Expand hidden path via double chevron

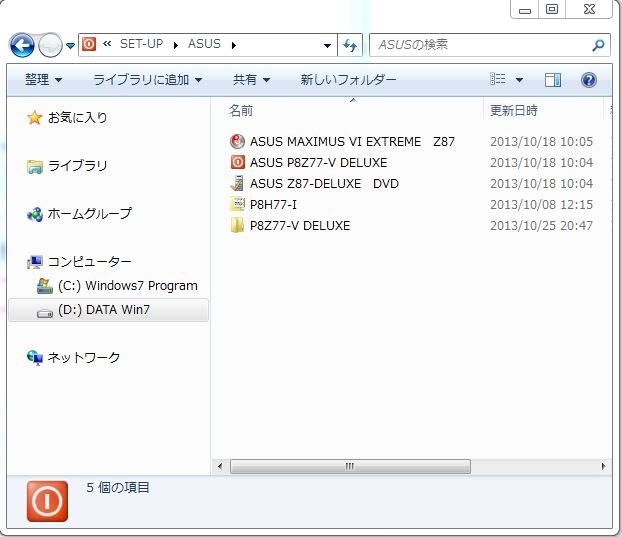click(x=107, y=44)
